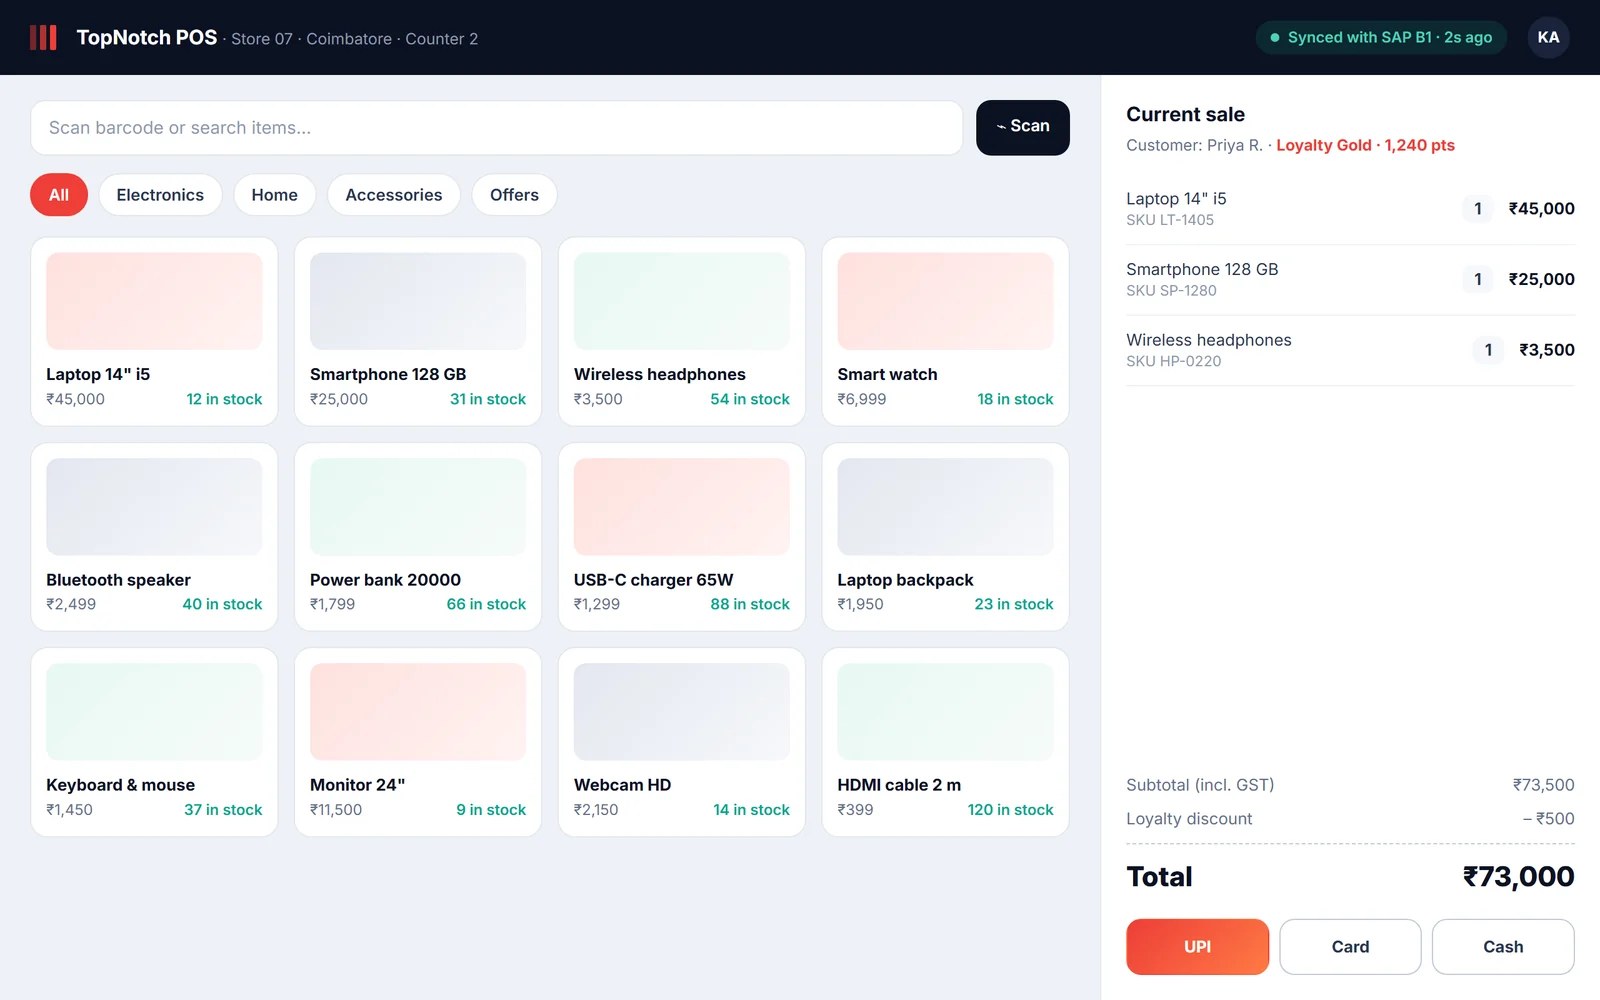Select the USB-C charger 65W card
Viewport: 1600px width, 1000px height.
click(682, 537)
